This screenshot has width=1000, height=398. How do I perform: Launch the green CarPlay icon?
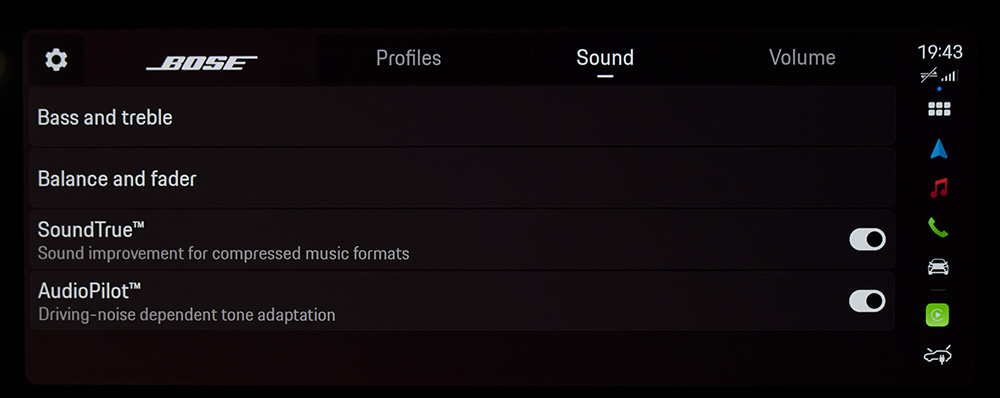[938, 315]
